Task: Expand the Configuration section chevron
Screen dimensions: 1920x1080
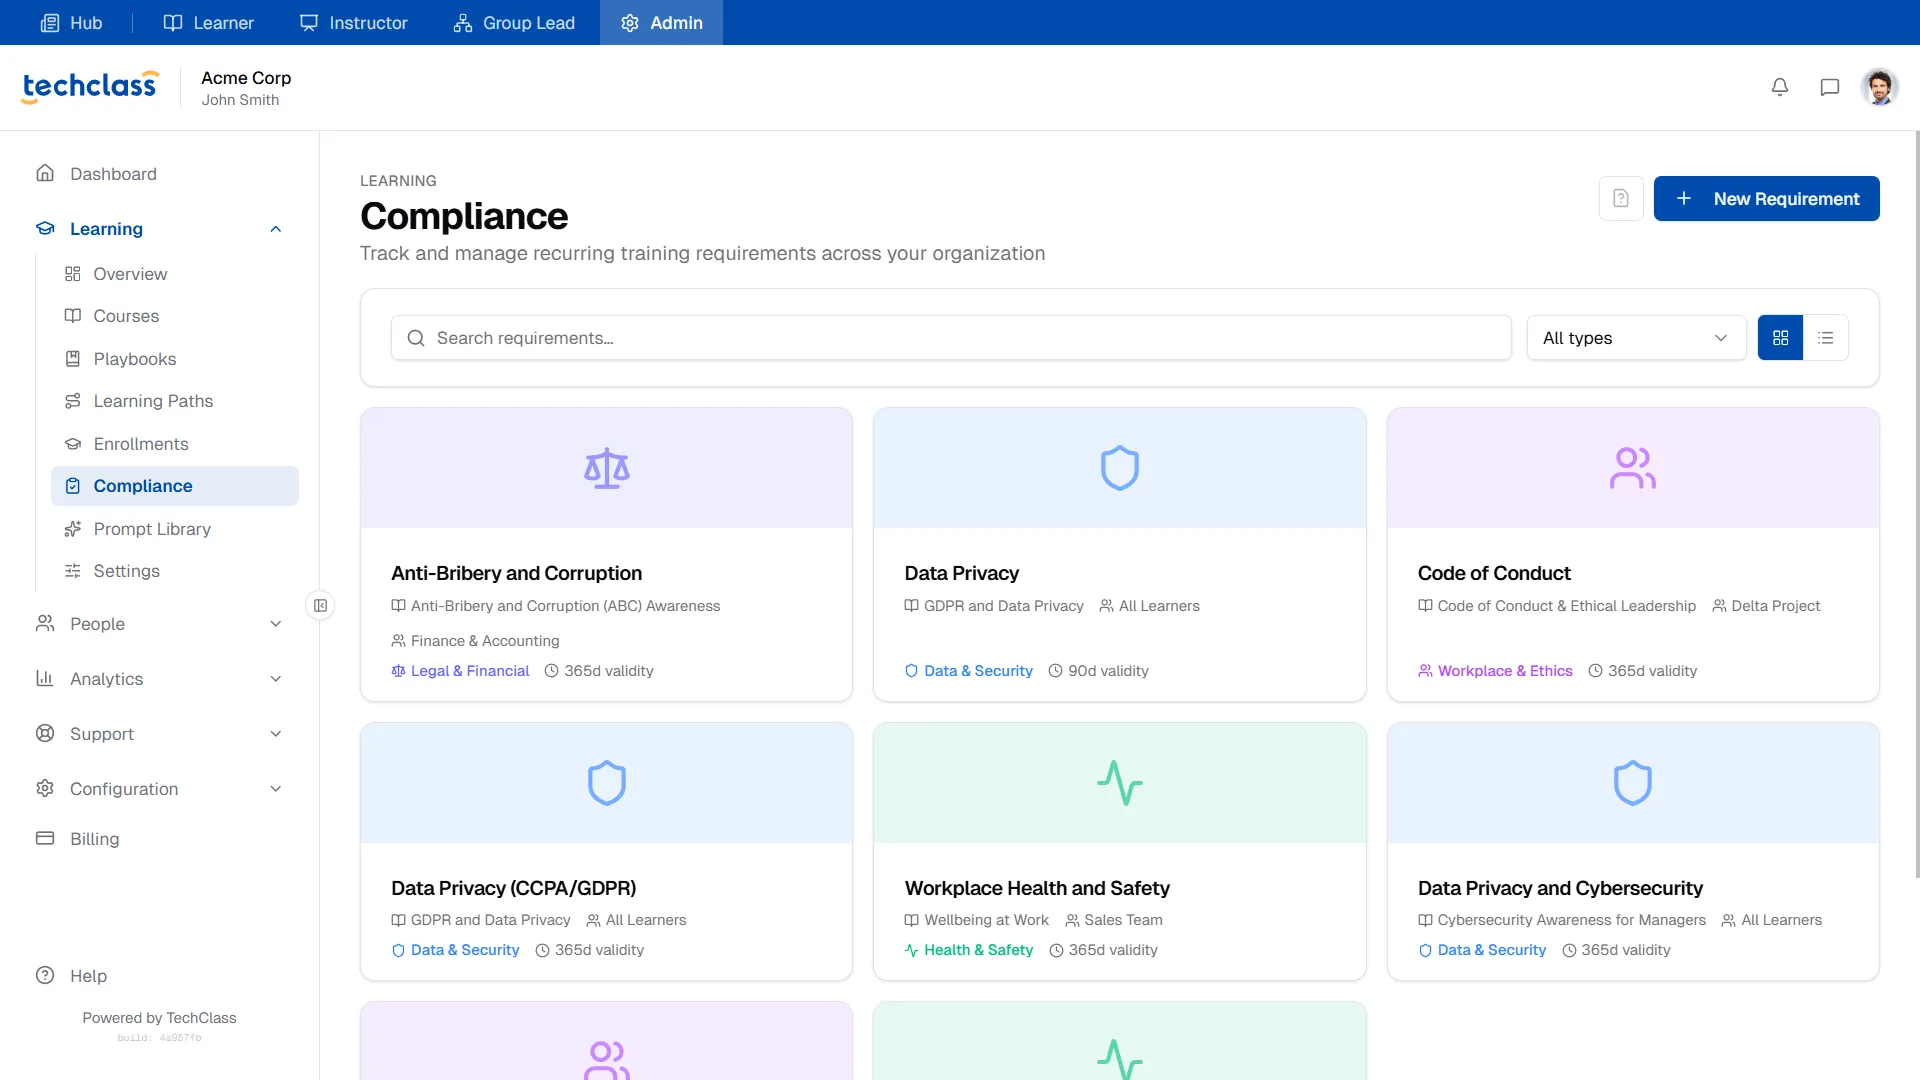Action: [276, 789]
